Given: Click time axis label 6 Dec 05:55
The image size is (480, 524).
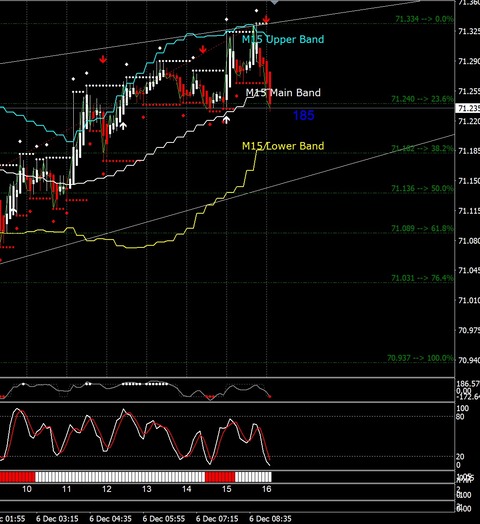Looking at the screenshot, I should coord(164,519).
